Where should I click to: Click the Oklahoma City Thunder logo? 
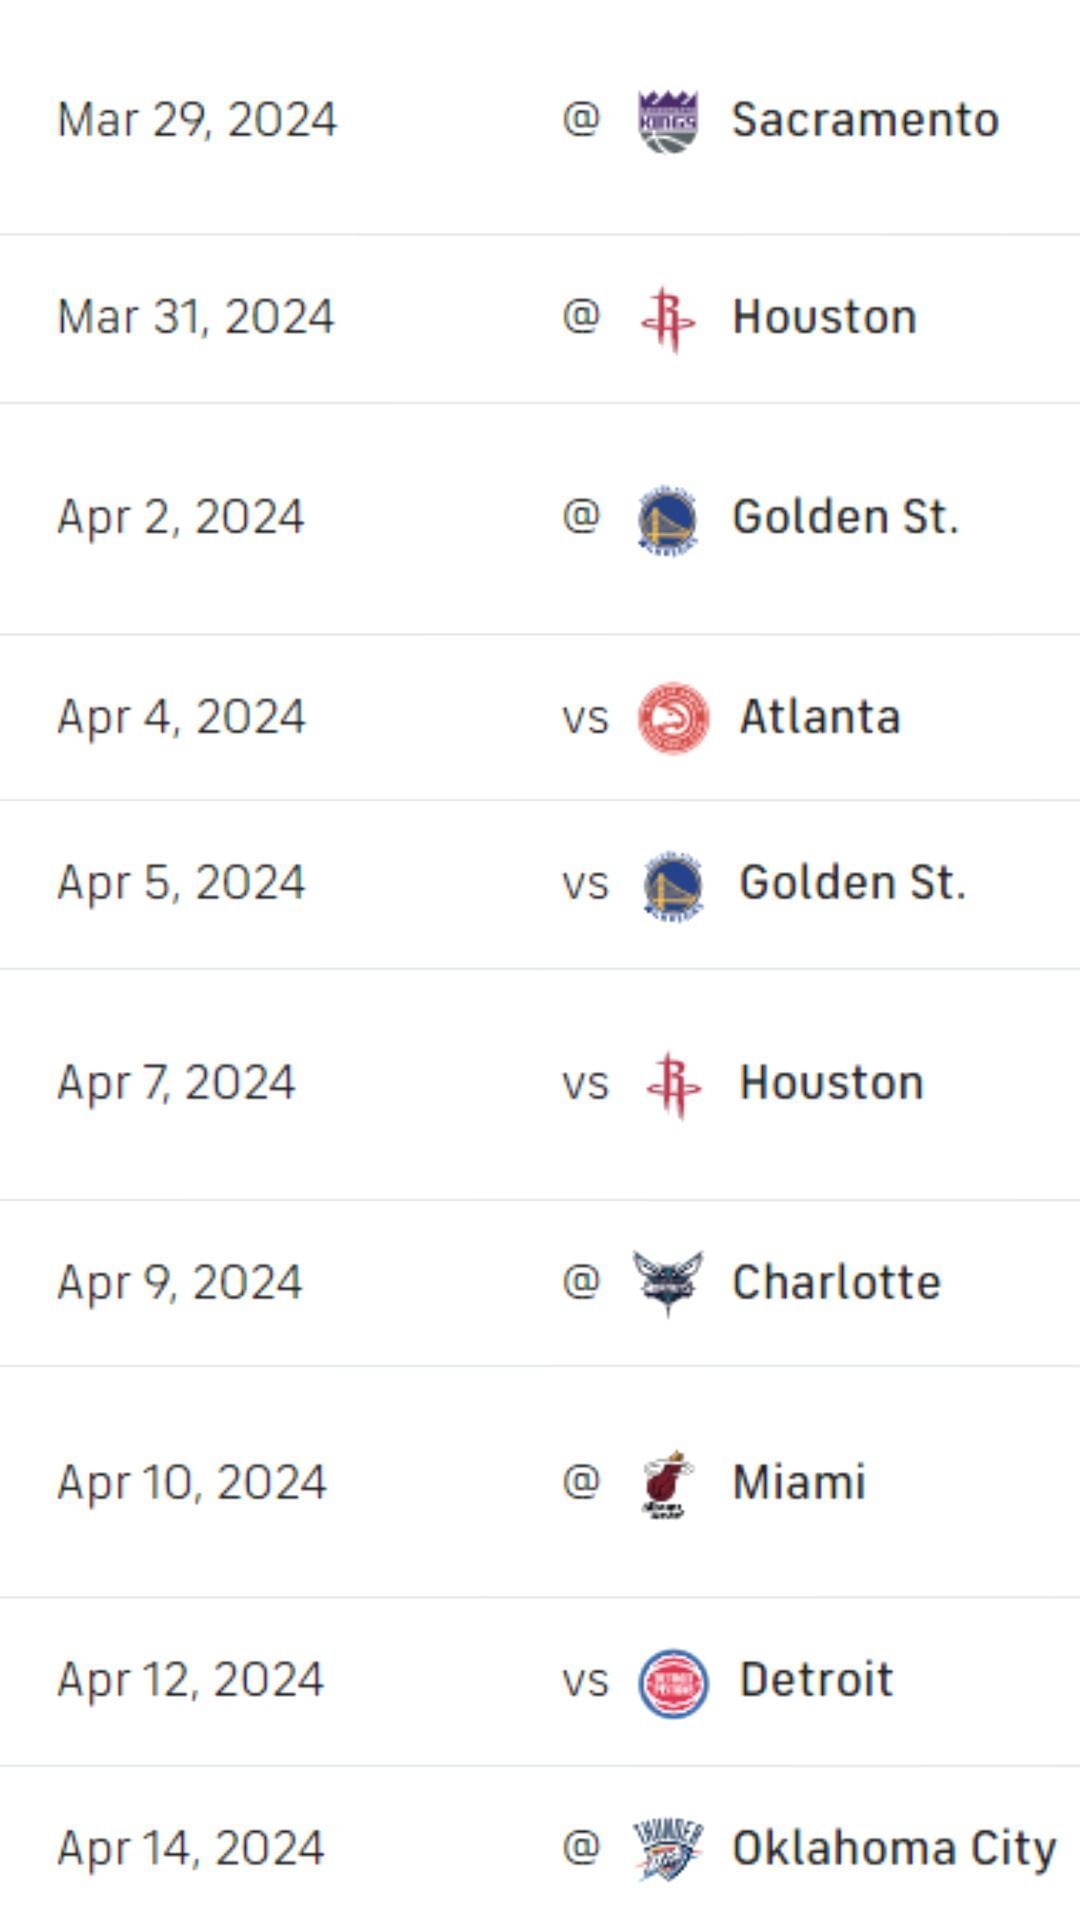[x=668, y=1850]
